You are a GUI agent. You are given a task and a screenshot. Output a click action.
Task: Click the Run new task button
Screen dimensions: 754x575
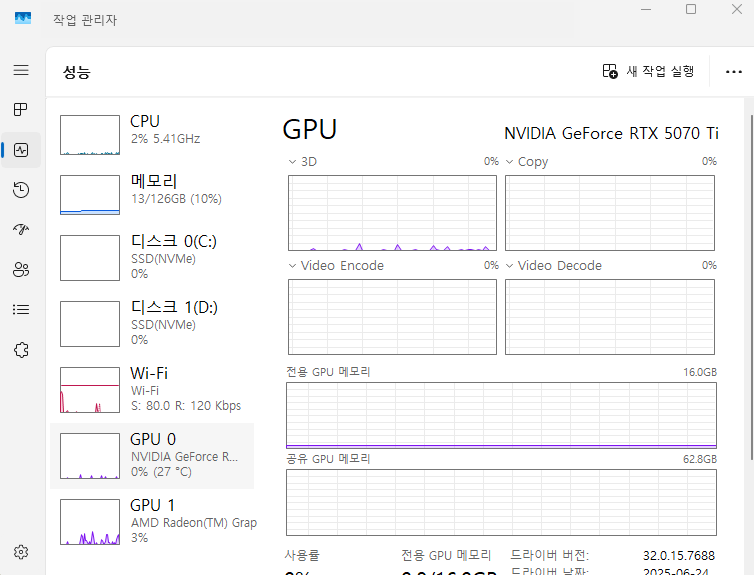tap(648, 71)
